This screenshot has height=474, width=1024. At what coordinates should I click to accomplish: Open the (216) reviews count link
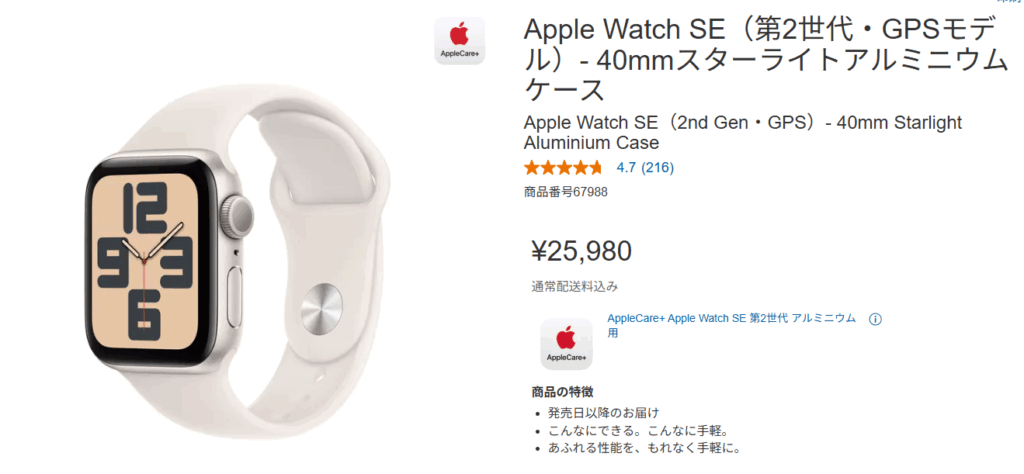[658, 168]
